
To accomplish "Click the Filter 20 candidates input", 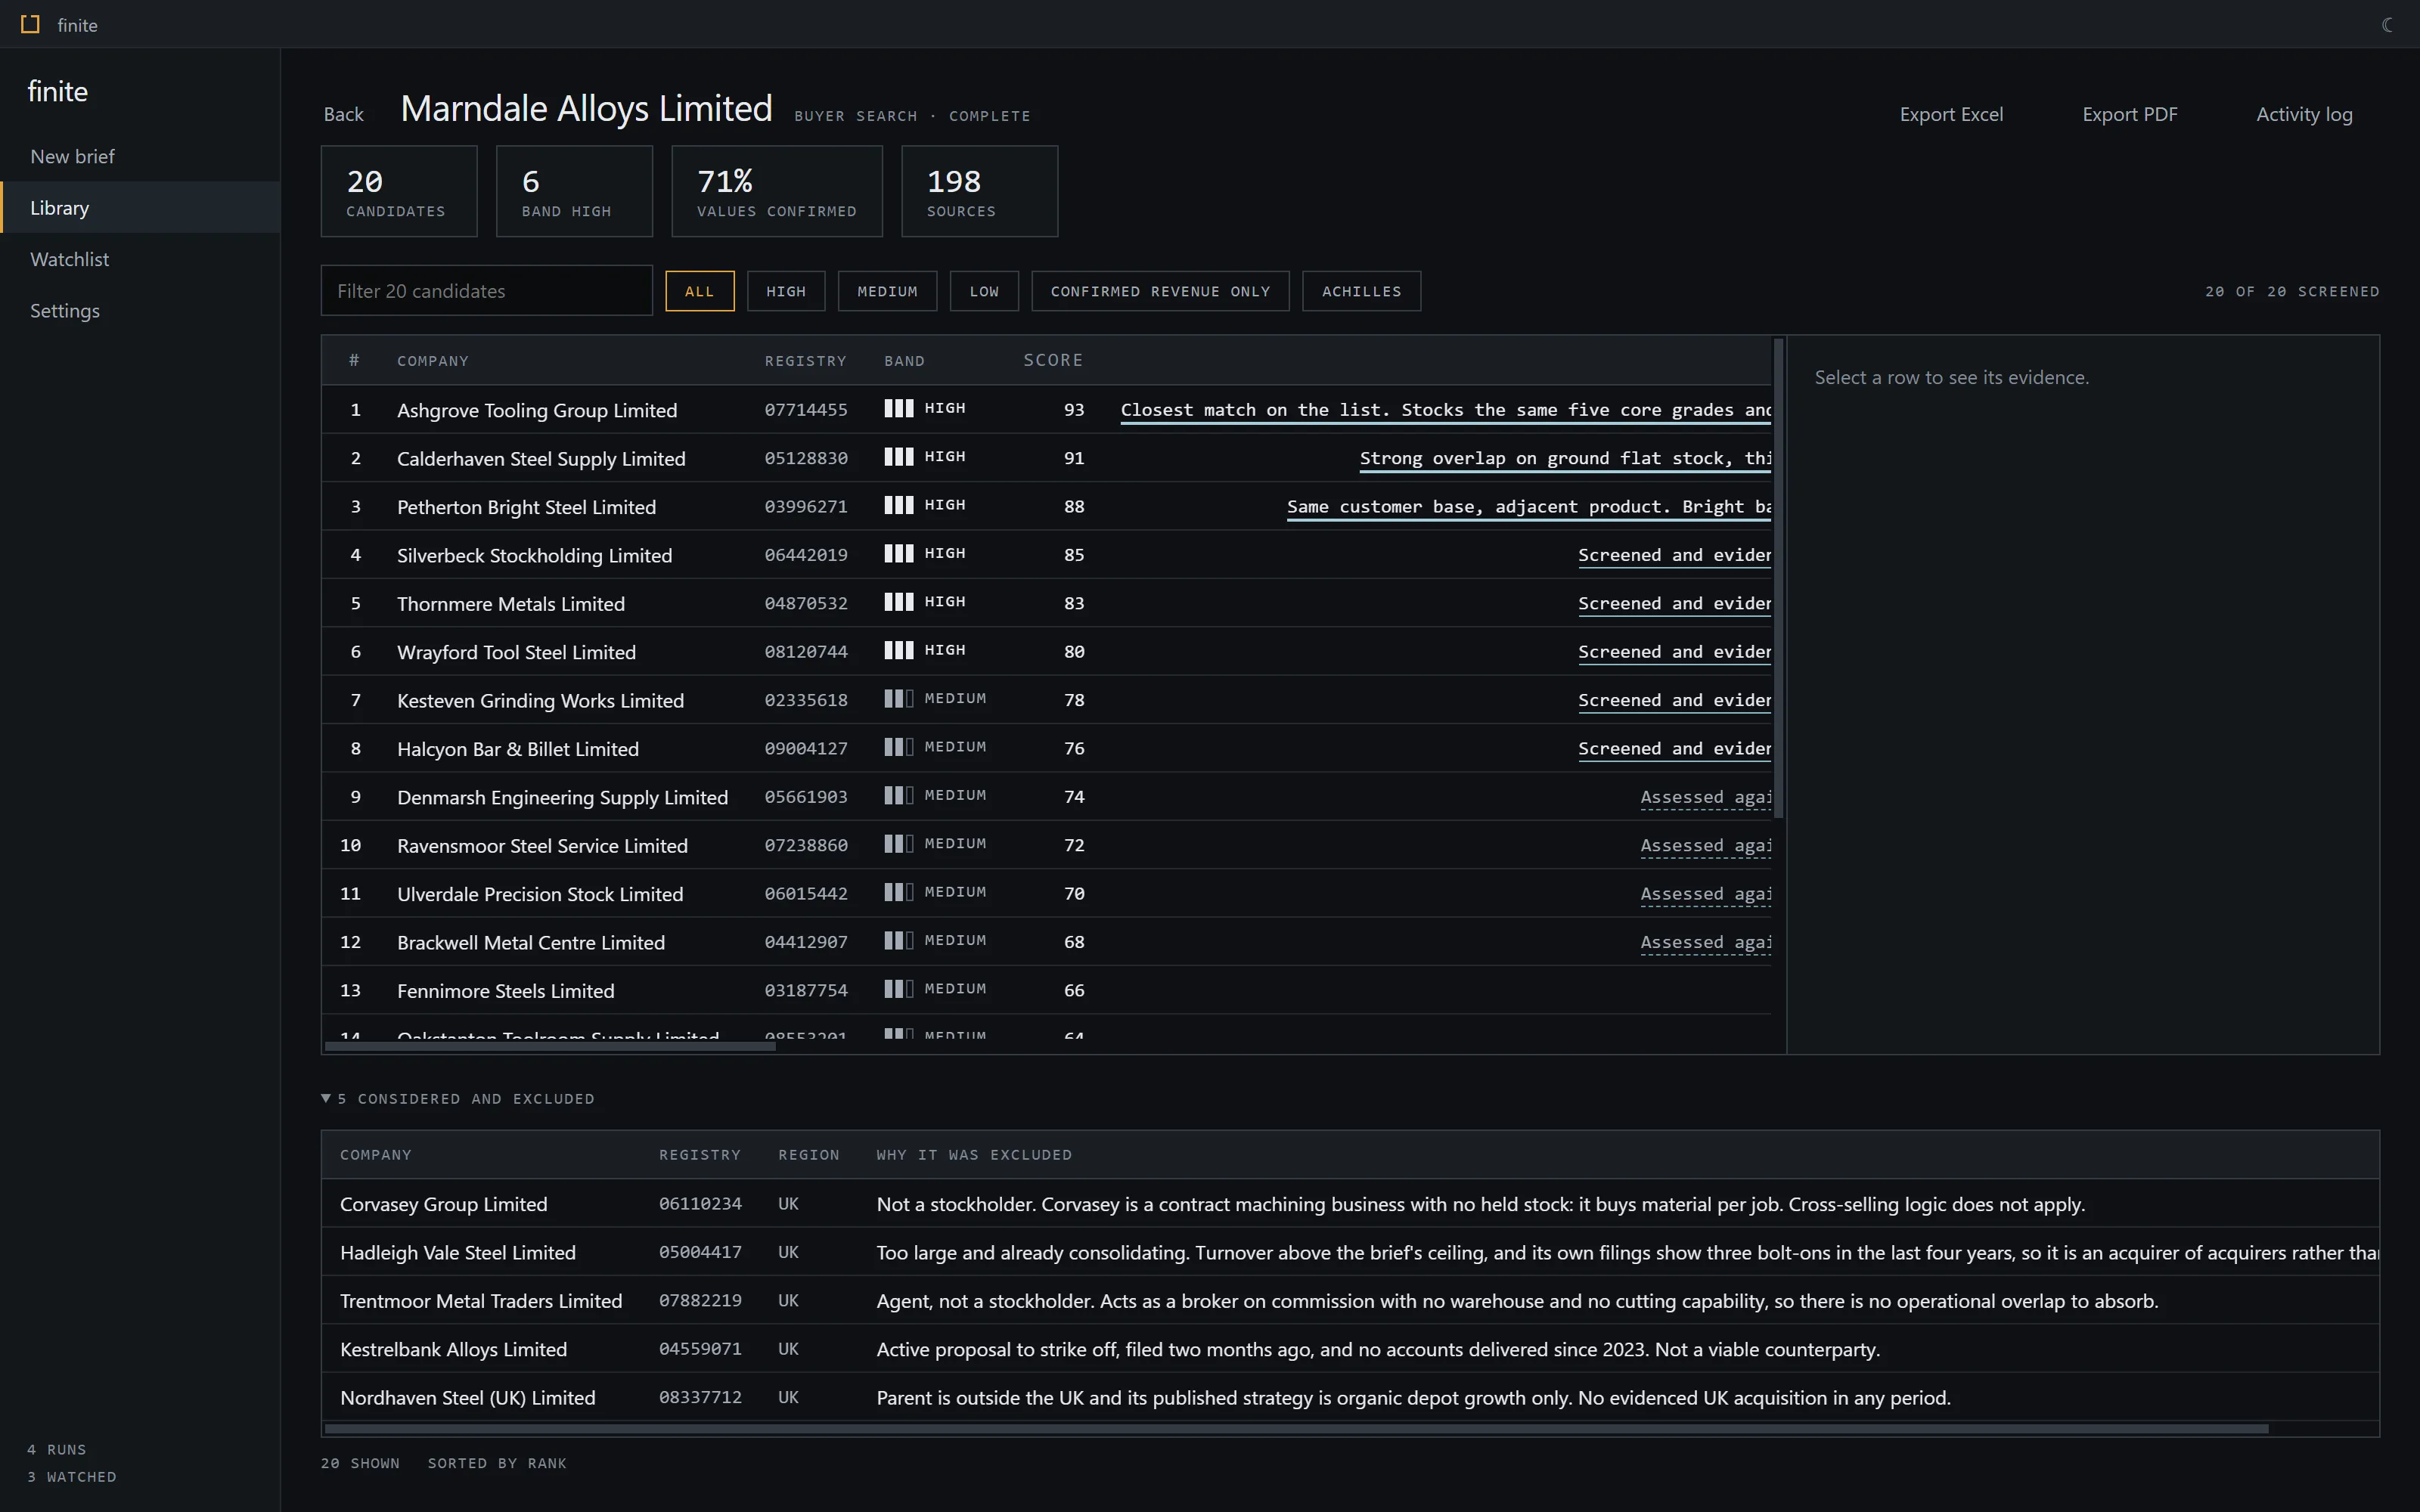I will click(x=486, y=291).
